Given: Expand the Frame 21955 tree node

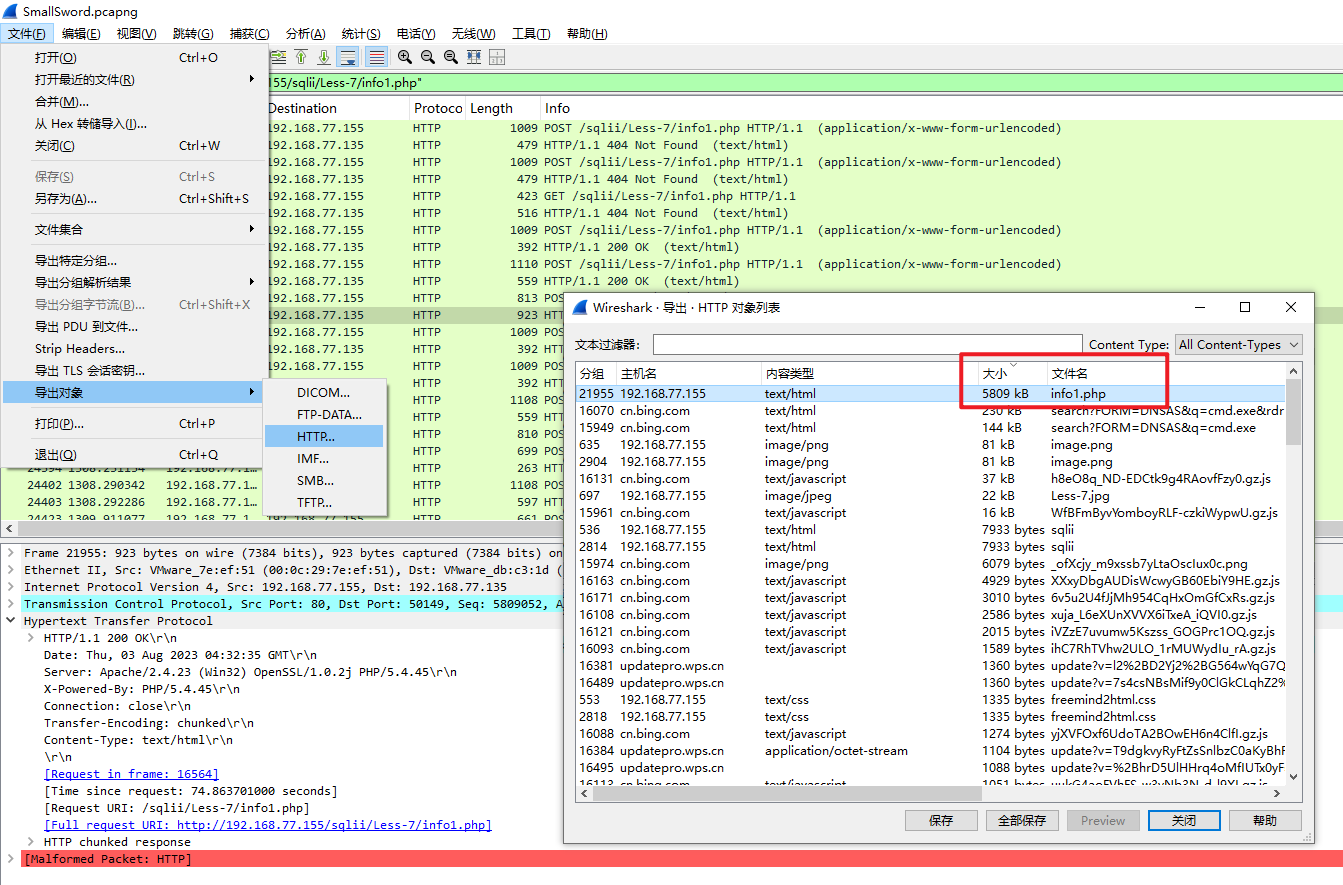Looking at the screenshot, I should pos(11,553).
